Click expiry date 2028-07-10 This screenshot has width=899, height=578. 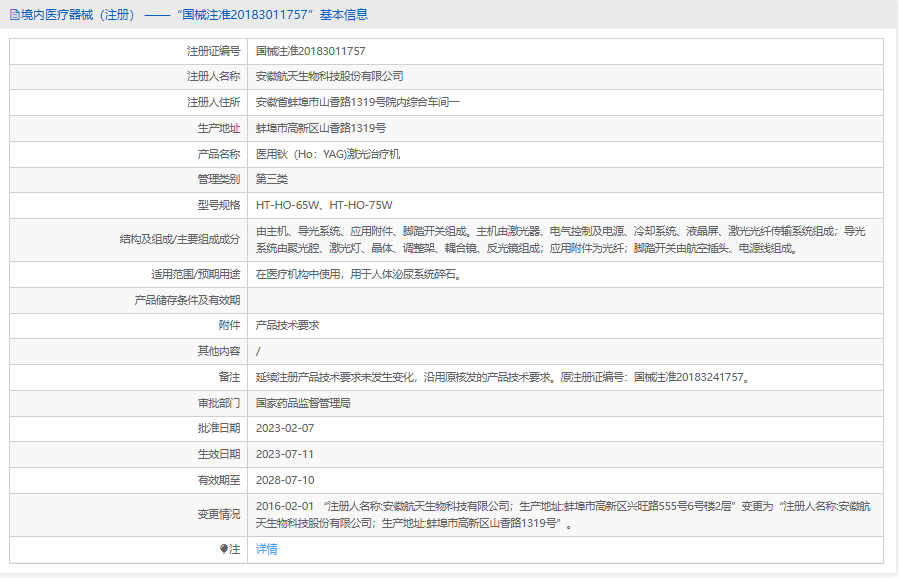pyautogui.click(x=285, y=480)
